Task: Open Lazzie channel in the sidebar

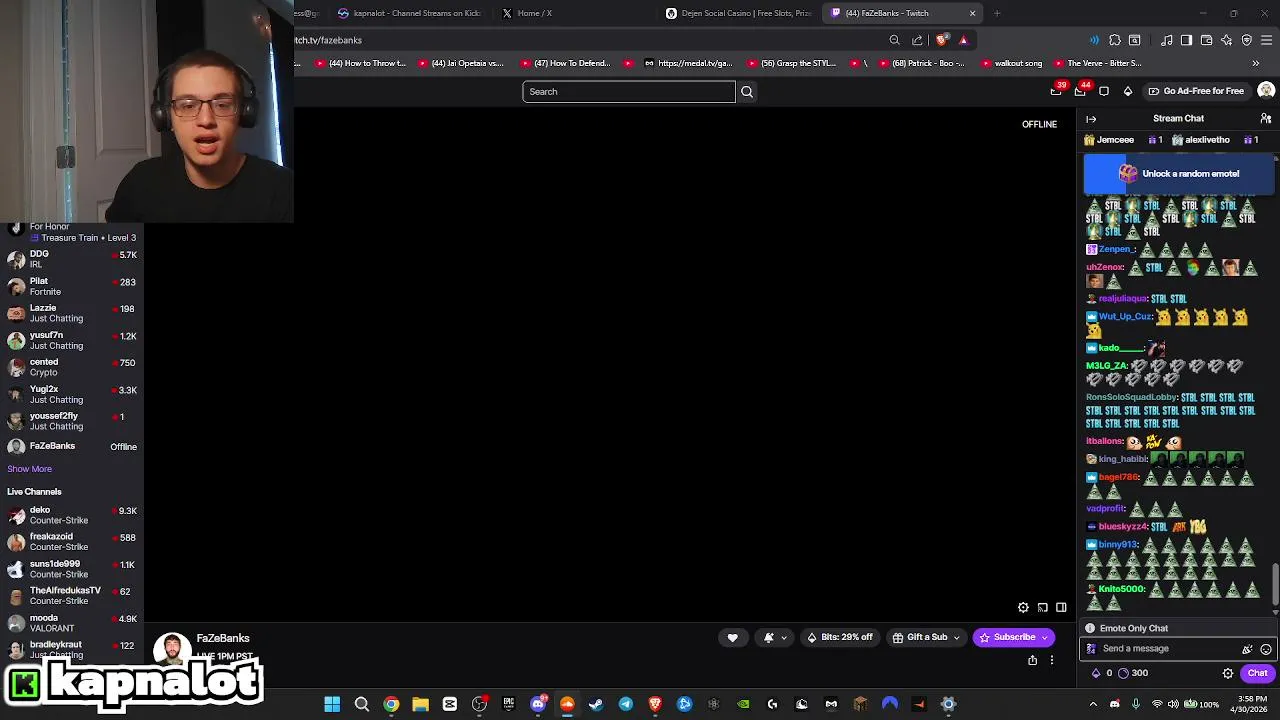Action: [x=72, y=313]
